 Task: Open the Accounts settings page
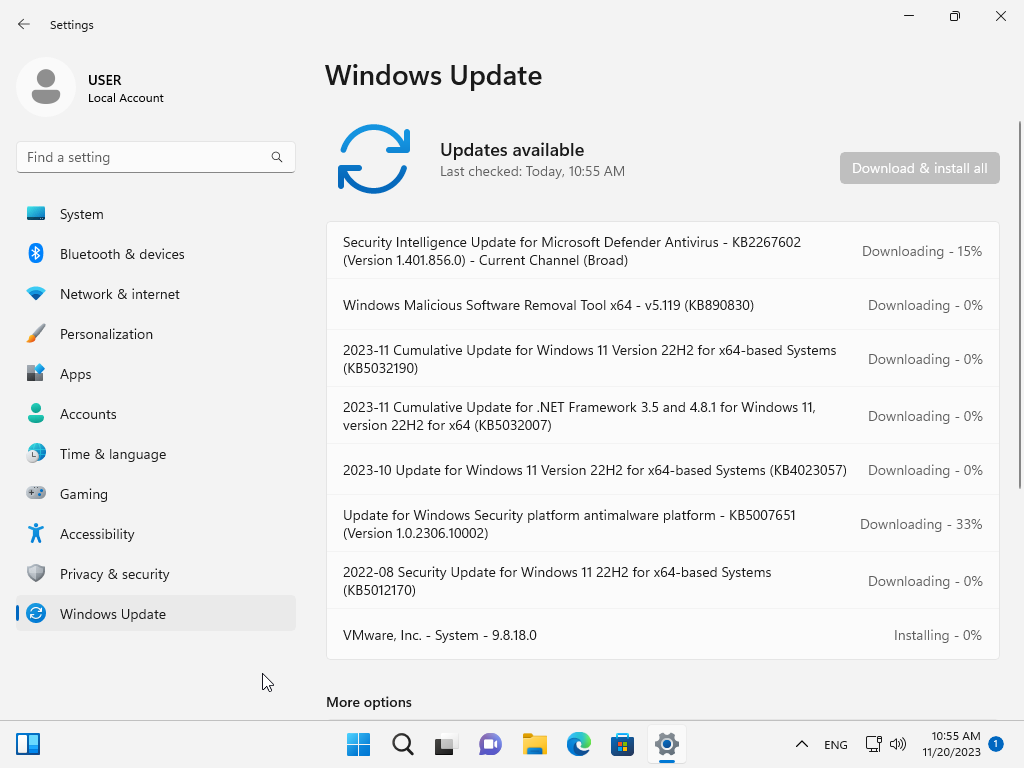coord(155,413)
